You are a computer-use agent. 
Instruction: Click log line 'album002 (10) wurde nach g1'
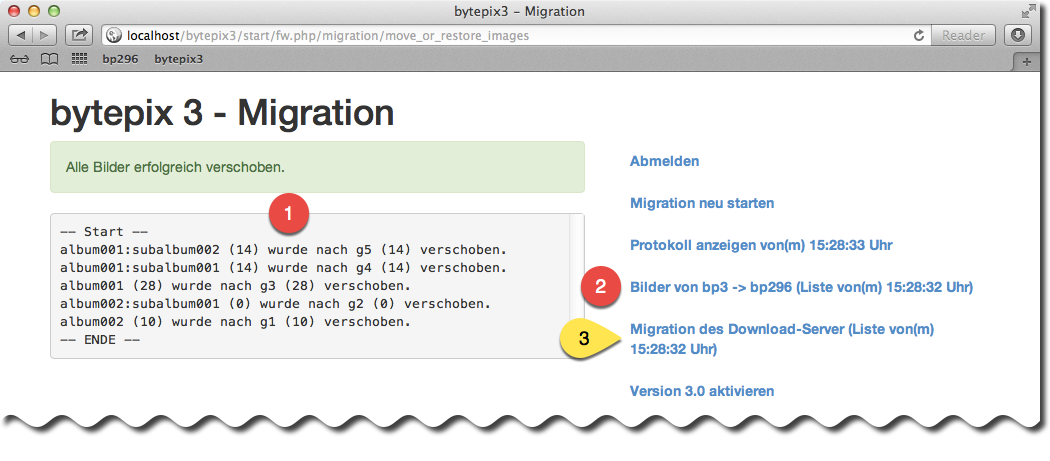(x=235, y=322)
